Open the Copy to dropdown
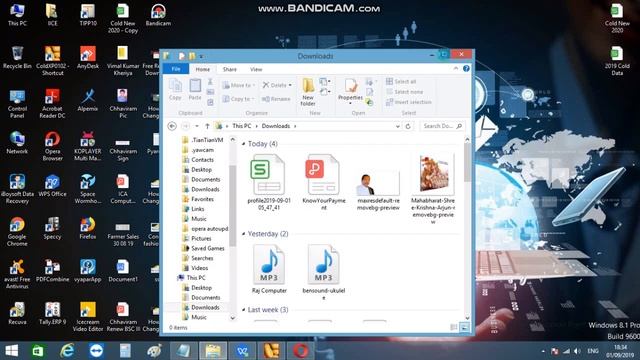The height and width of the screenshot is (360, 640). [x=239, y=99]
